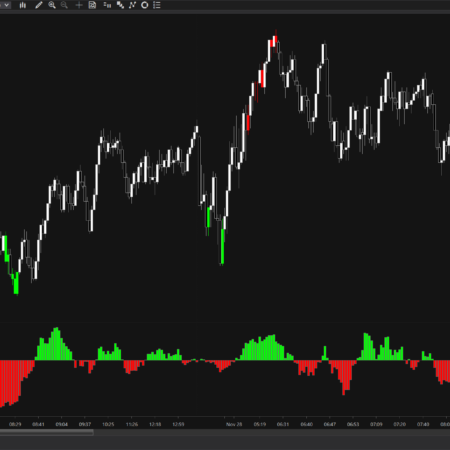Screen dimensions: 450x450
Task: Open the strategies circle icon
Action: point(145,5)
